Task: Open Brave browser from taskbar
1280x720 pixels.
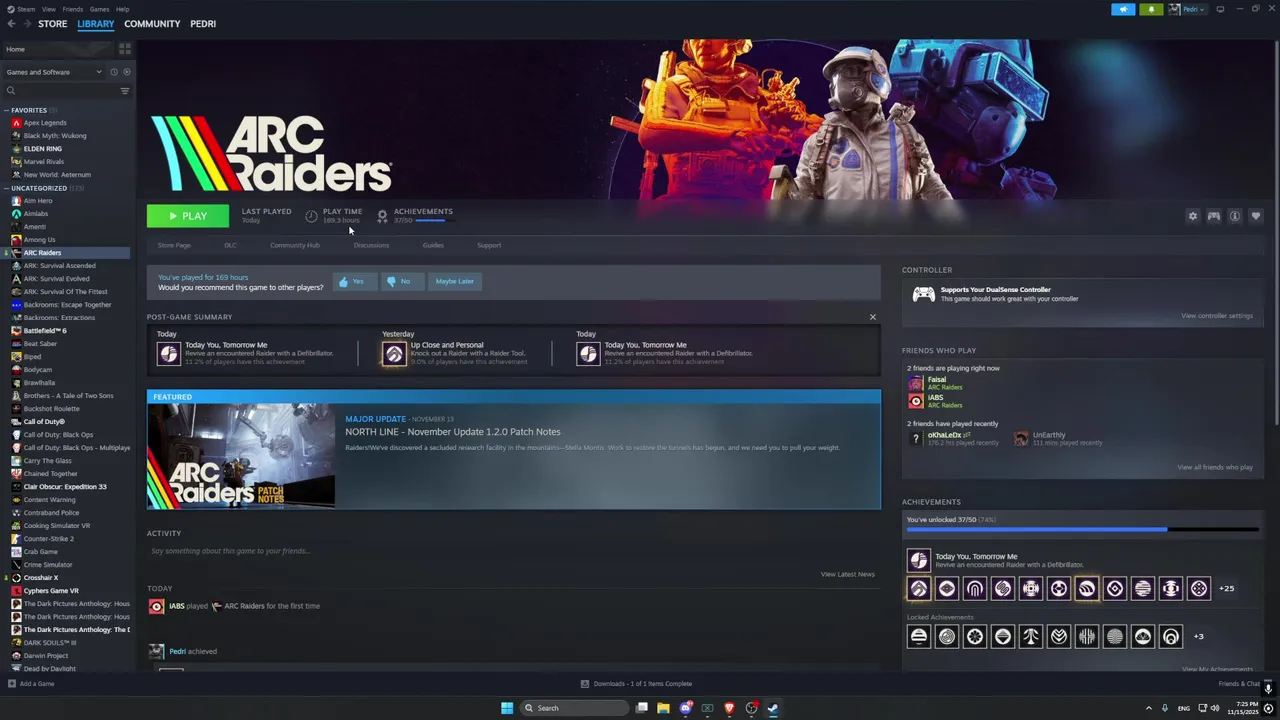Action: click(729, 708)
